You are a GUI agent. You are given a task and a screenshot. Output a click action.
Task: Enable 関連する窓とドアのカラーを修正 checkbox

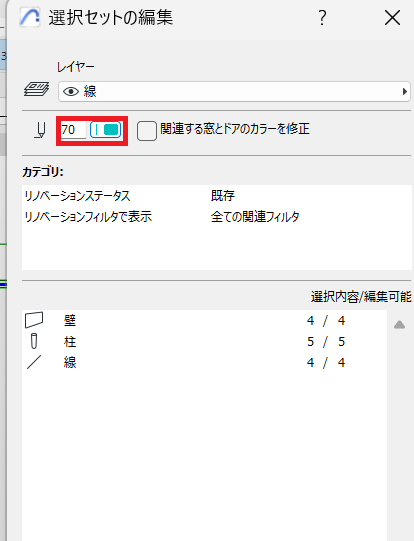point(147,131)
